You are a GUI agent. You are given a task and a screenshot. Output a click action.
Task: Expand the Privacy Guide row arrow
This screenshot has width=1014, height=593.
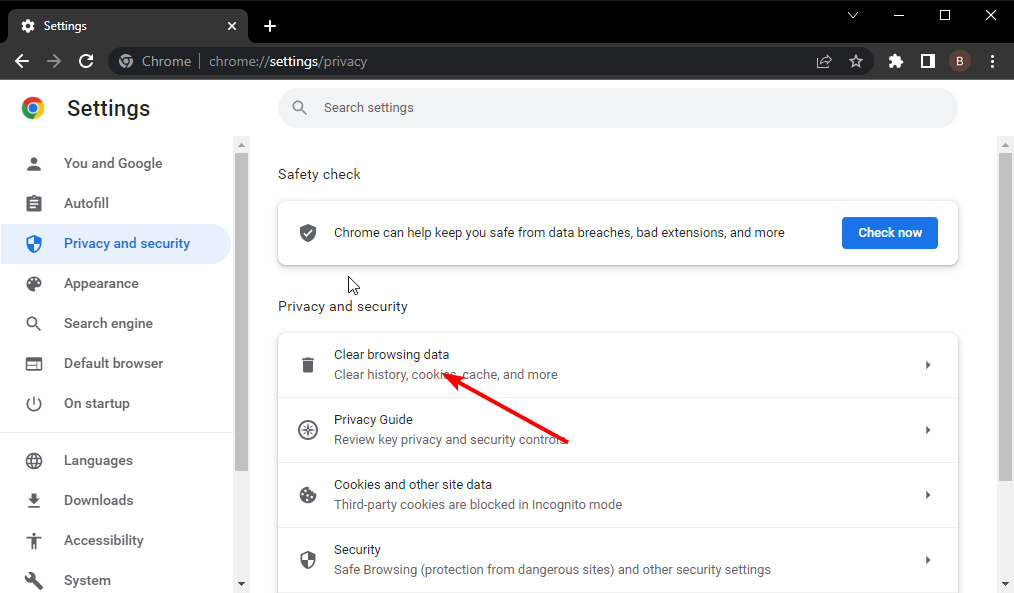click(928, 430)
